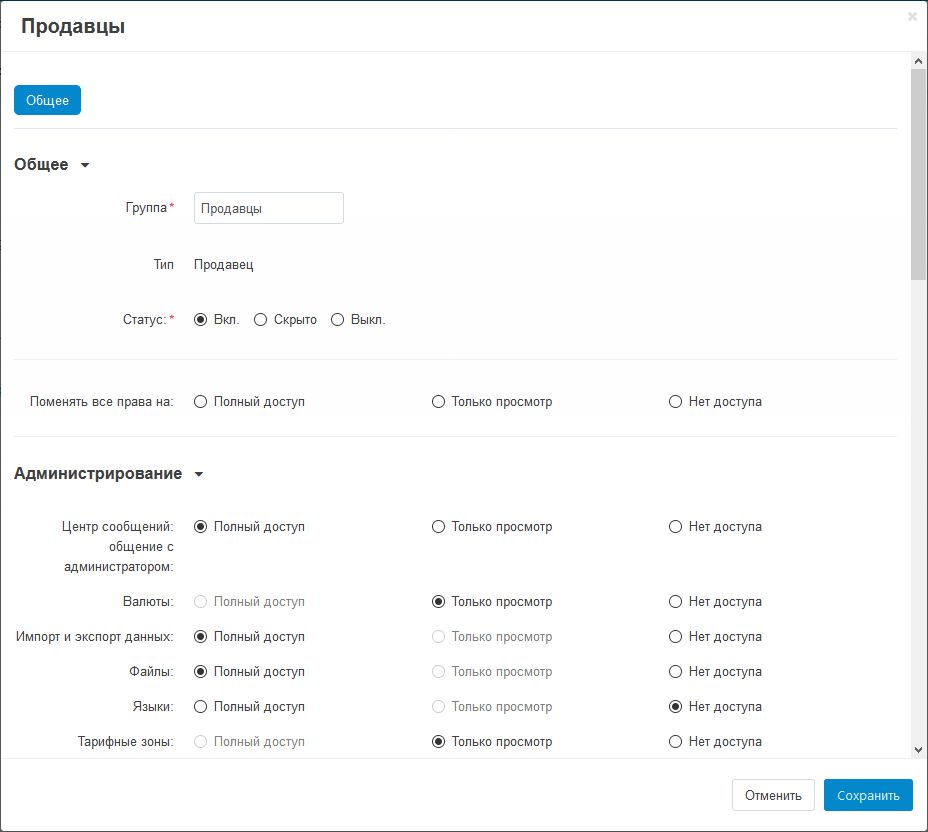The height and width of the screenshot is (832, 928).
Task: Close the Продавцы dialog with the X icon
Action: [912, 17]
